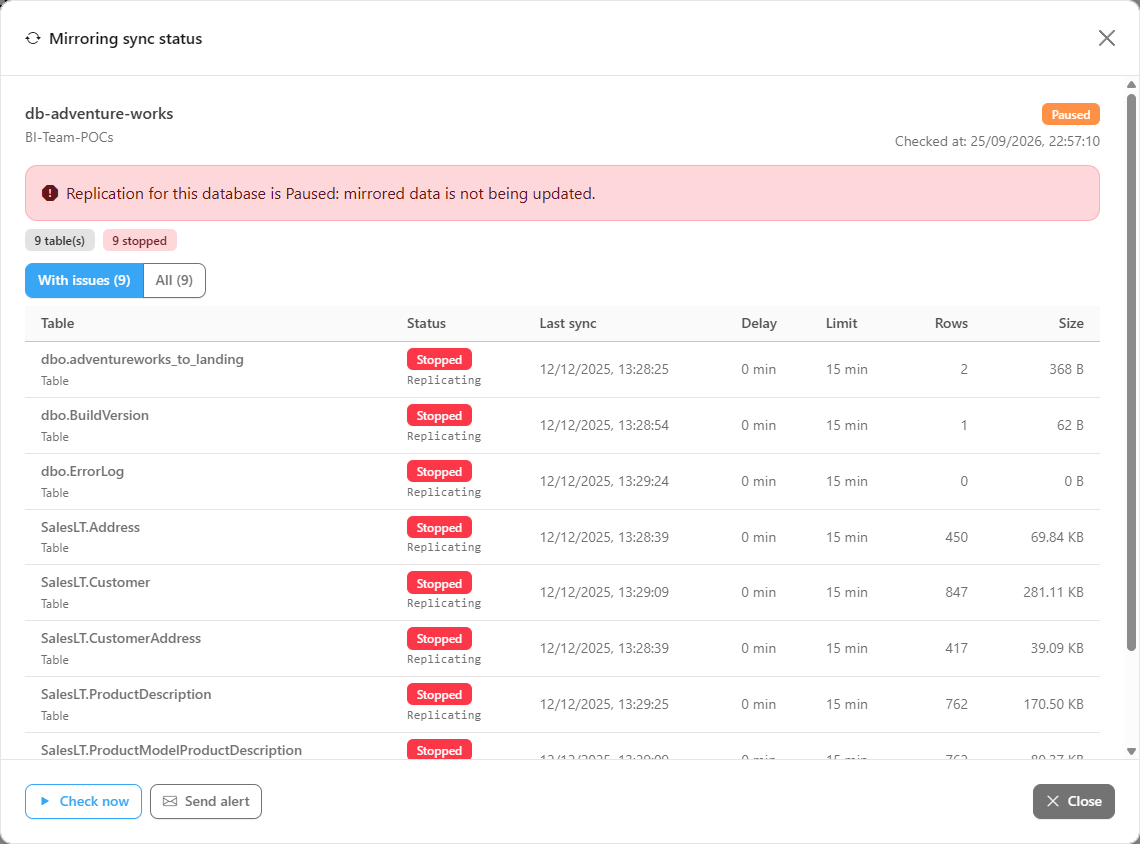This screenshot has width=1140, height=844.
Task: Click last sync 12/12/2025, 13:29:25
Action: (603, 704)
